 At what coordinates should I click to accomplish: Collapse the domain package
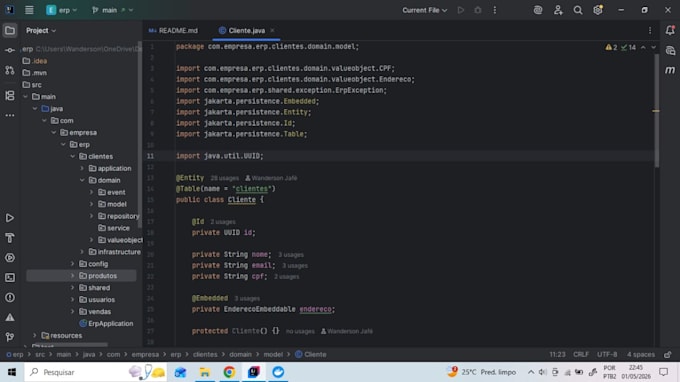click(x=82, y=180)
